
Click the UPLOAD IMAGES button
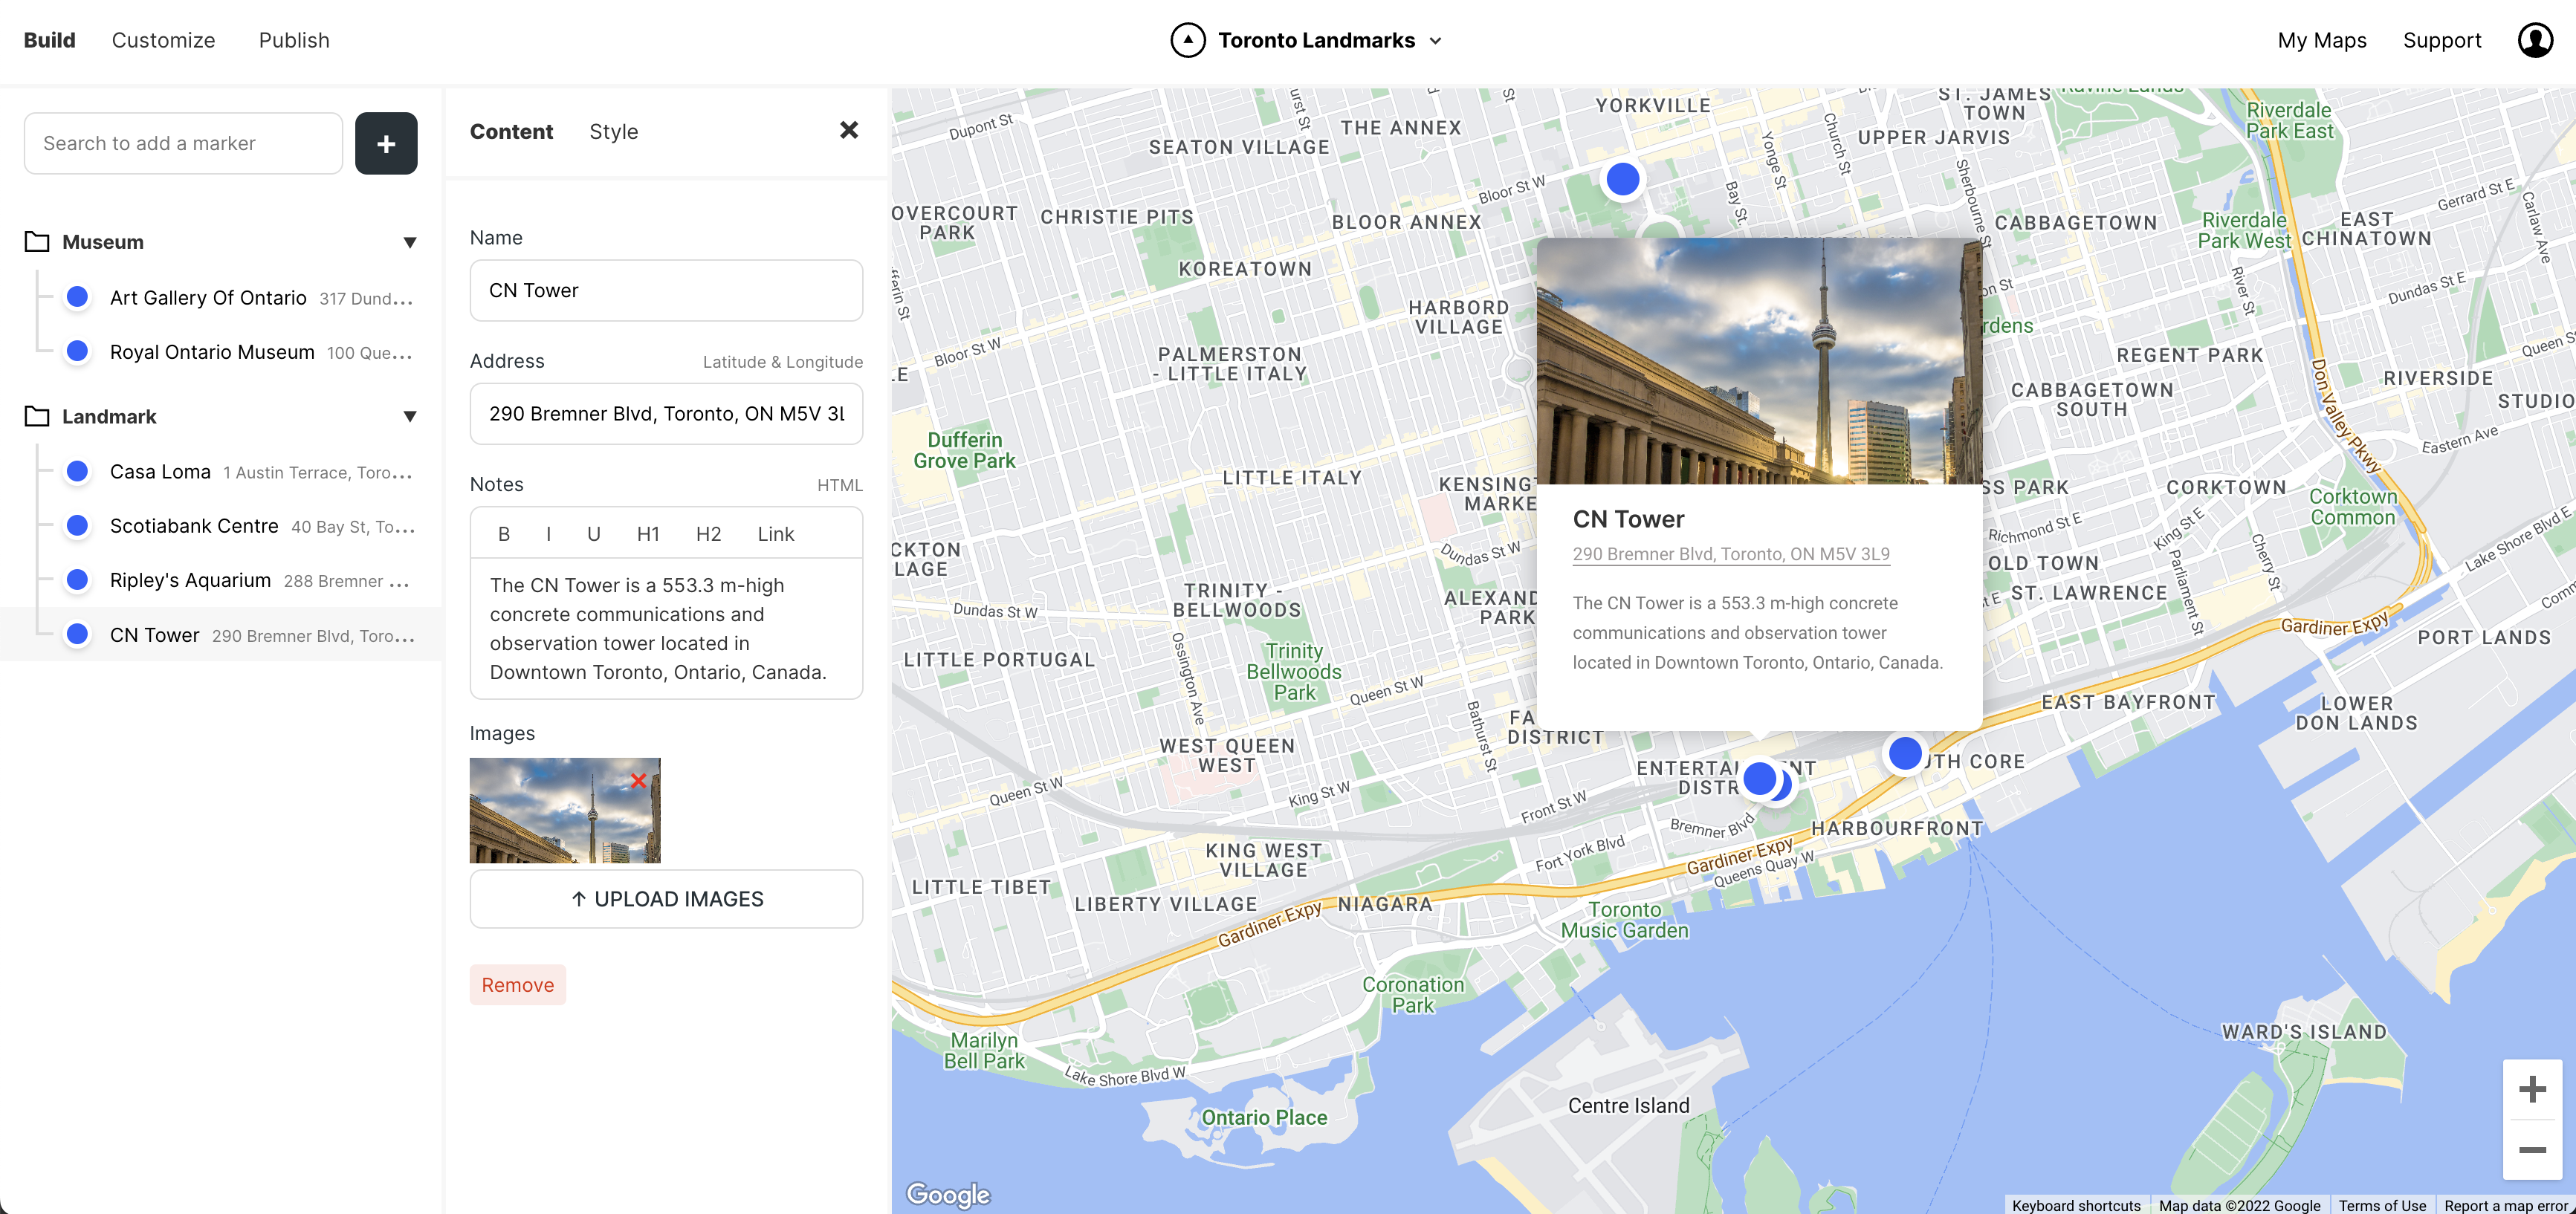coord(666,899)
